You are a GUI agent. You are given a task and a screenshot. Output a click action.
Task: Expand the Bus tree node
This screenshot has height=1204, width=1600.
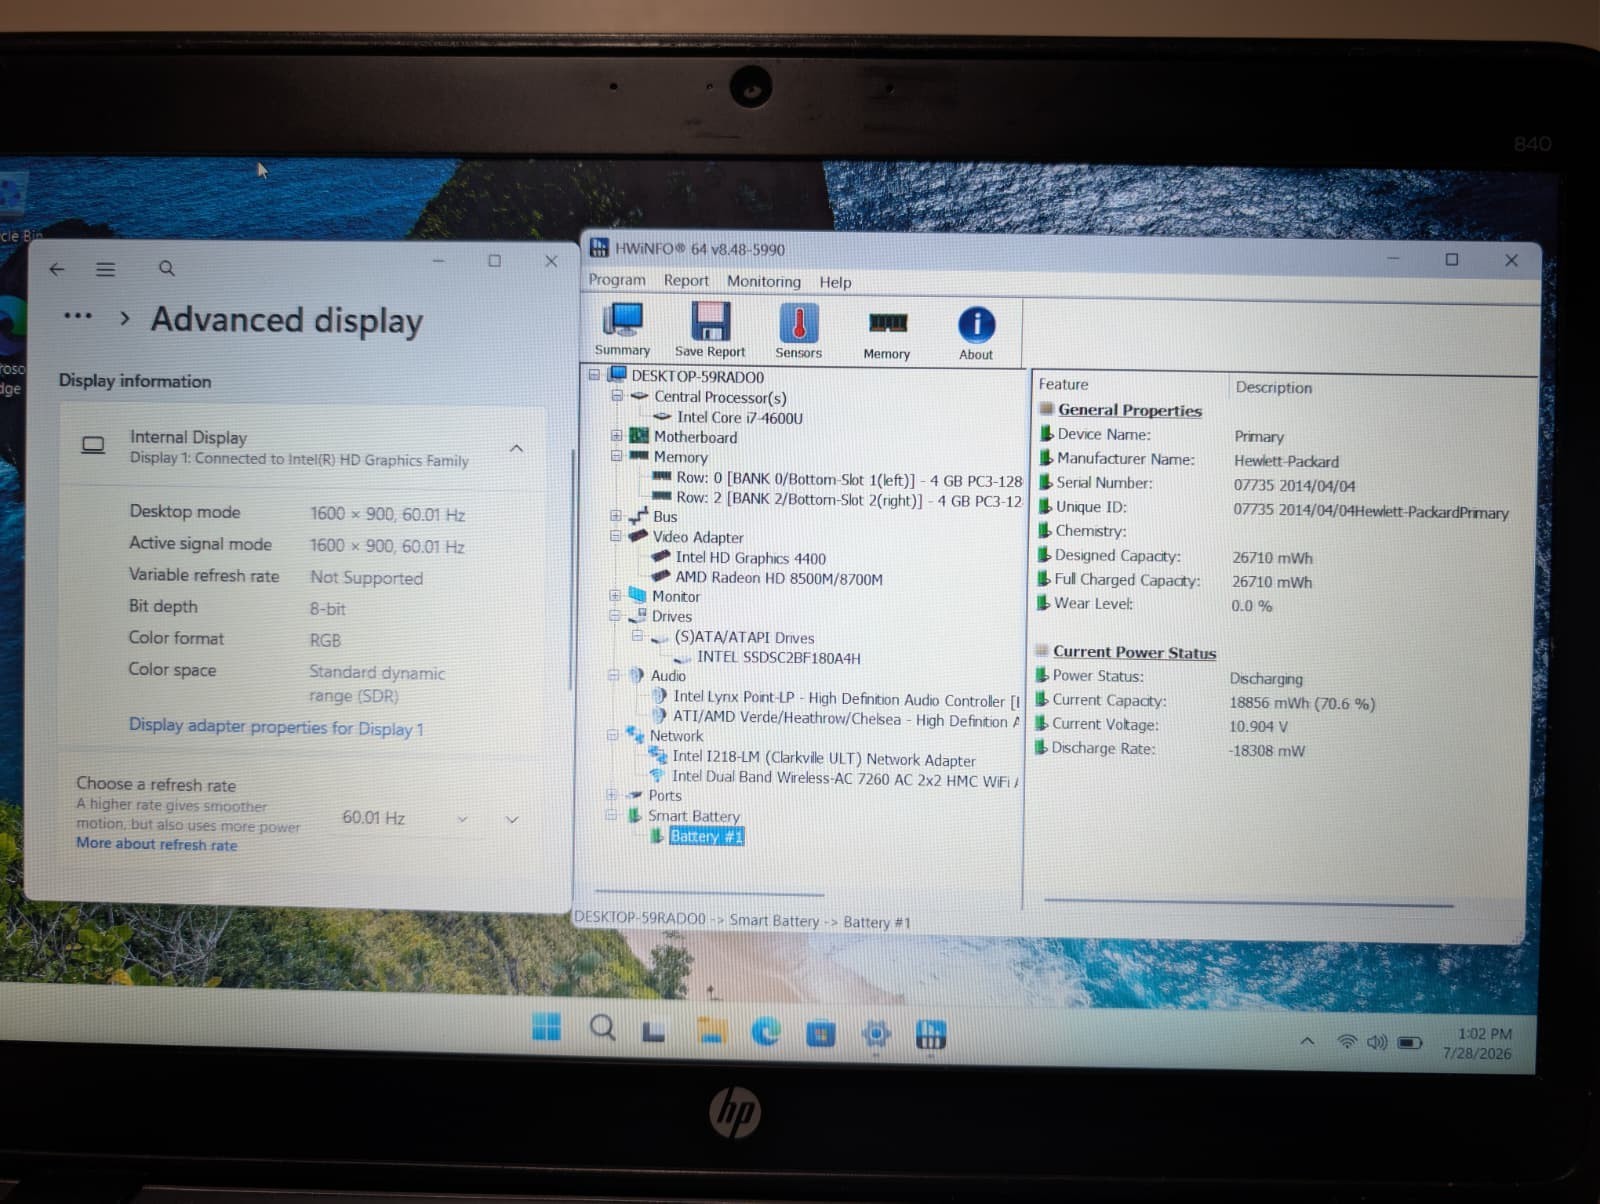[x=616, y=516]
